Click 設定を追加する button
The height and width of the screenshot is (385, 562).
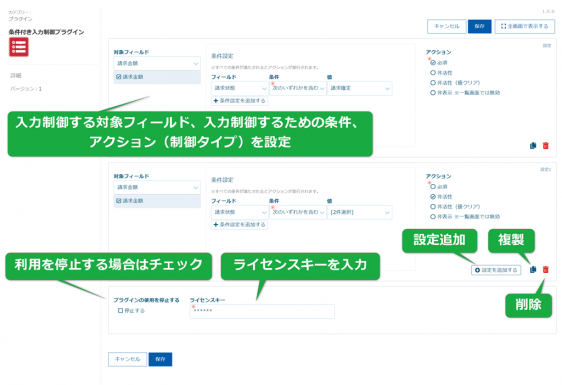pyautogui.click(x=496, y=270)
